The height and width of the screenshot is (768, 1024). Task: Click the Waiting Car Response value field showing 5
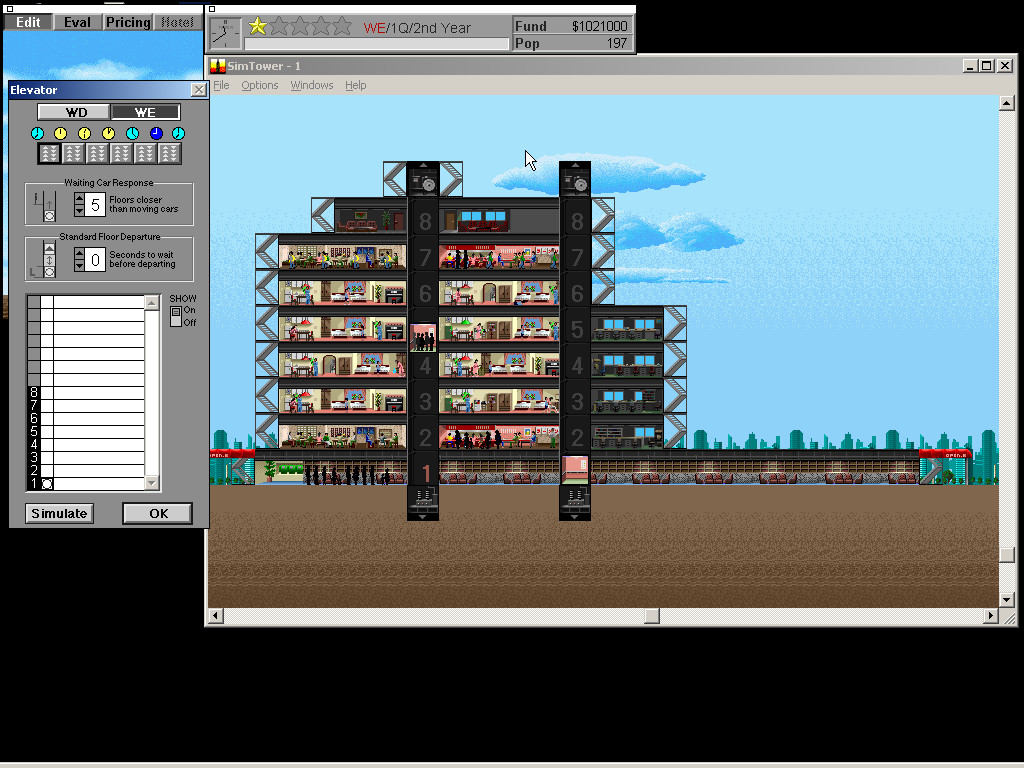pos(95,204)
